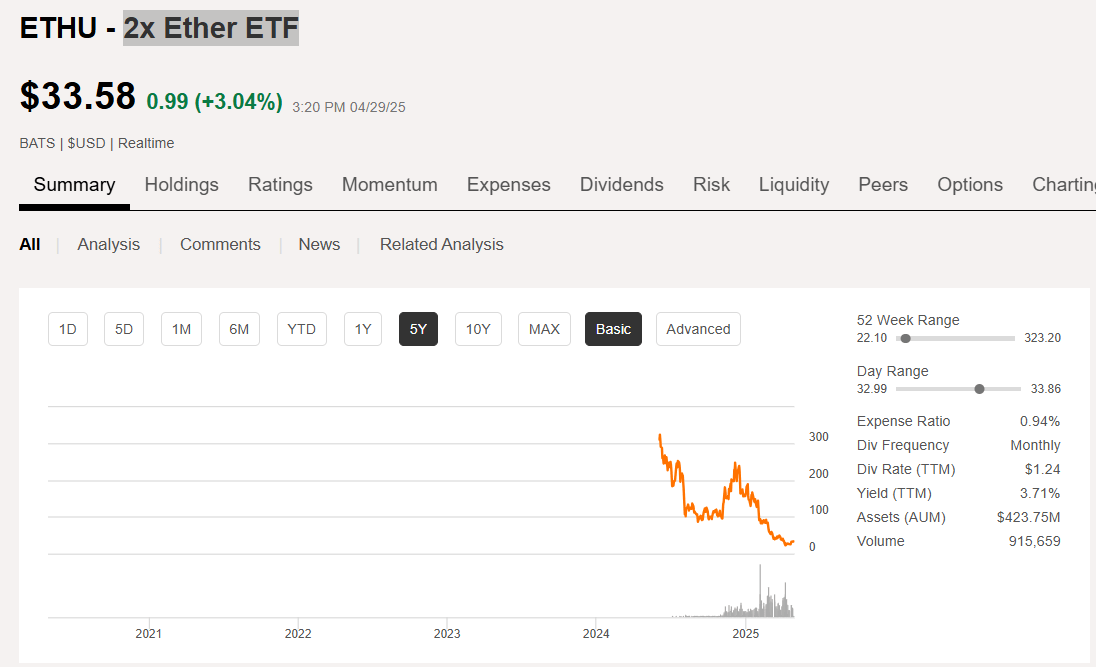Switch chart to 1D timeframe
This screenshot has width=1096, height=667.
point(68,329)
